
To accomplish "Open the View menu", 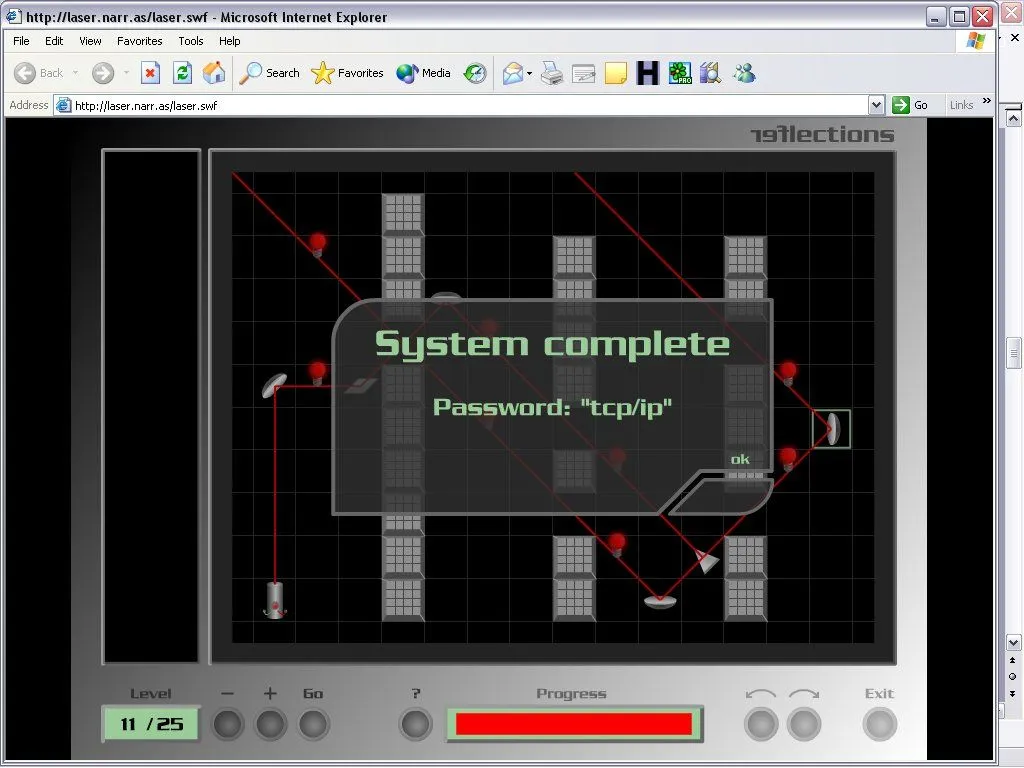I will 90,41.
